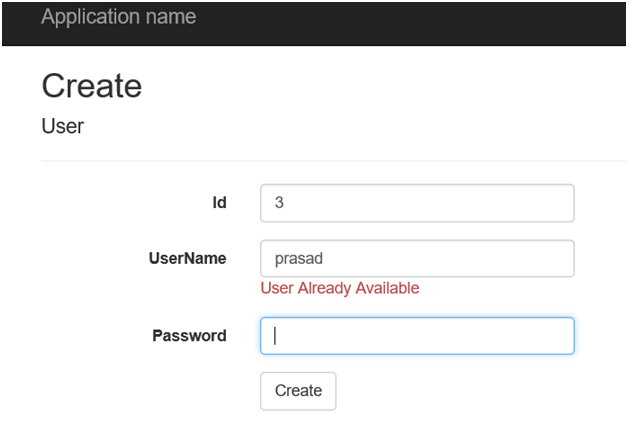Click the dark navbar's empty area
Image resolution: width=628 pixels, height=426 pixels.
[x=420, y=20]
